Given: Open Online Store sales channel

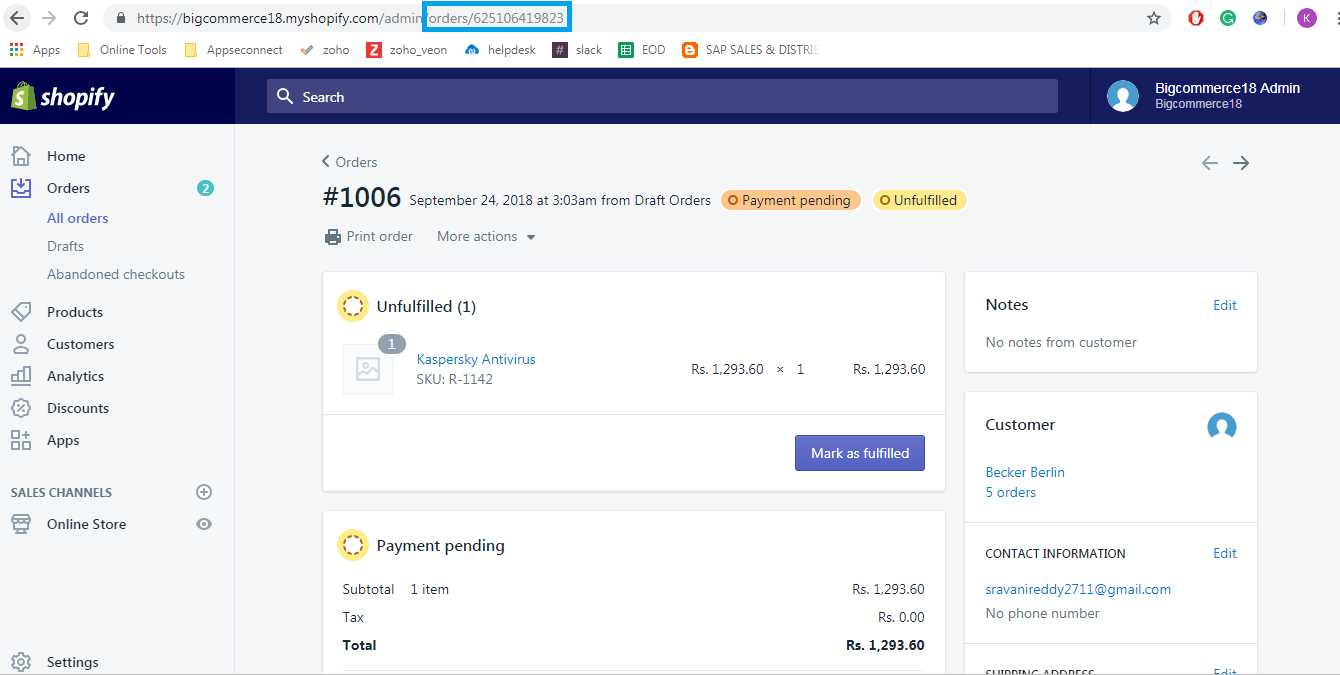Looking at the screenshot, I should [86, 524].
